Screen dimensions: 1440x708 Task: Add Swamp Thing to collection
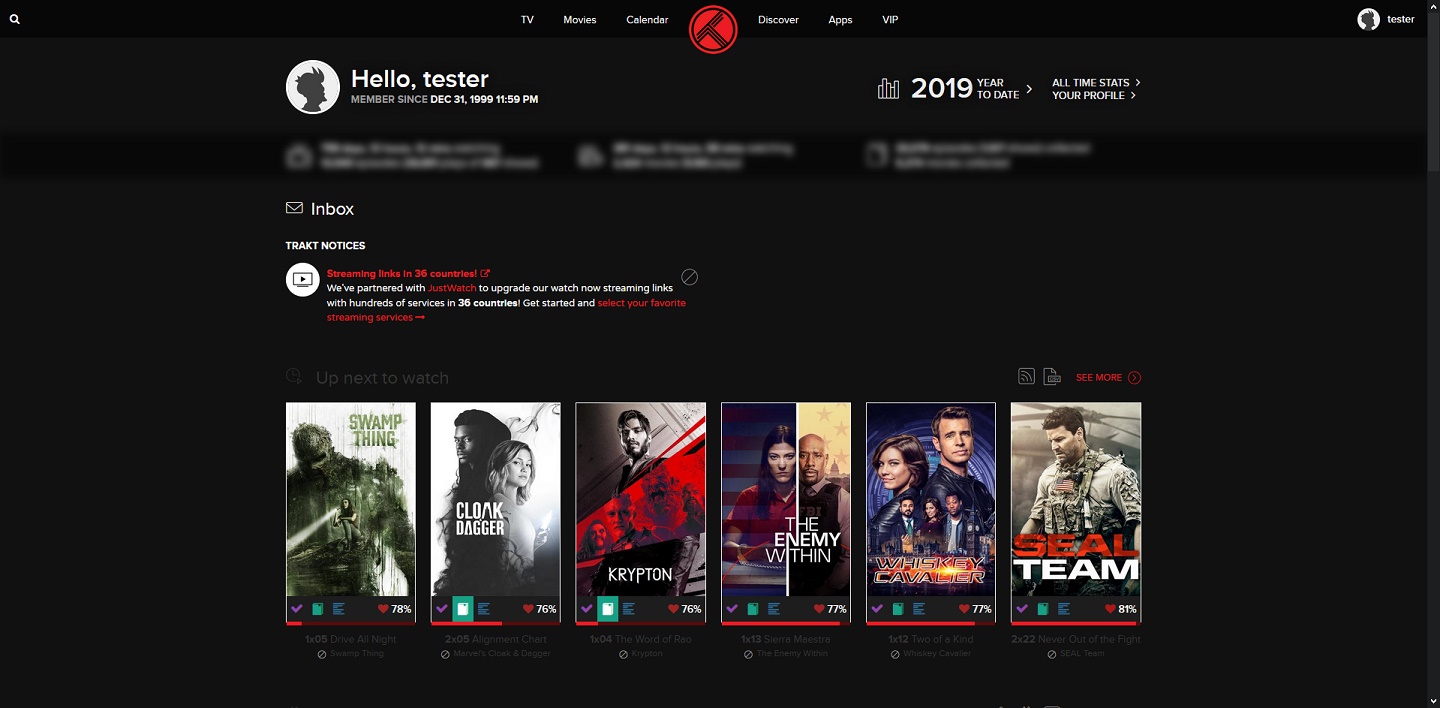tap(317, 608)
